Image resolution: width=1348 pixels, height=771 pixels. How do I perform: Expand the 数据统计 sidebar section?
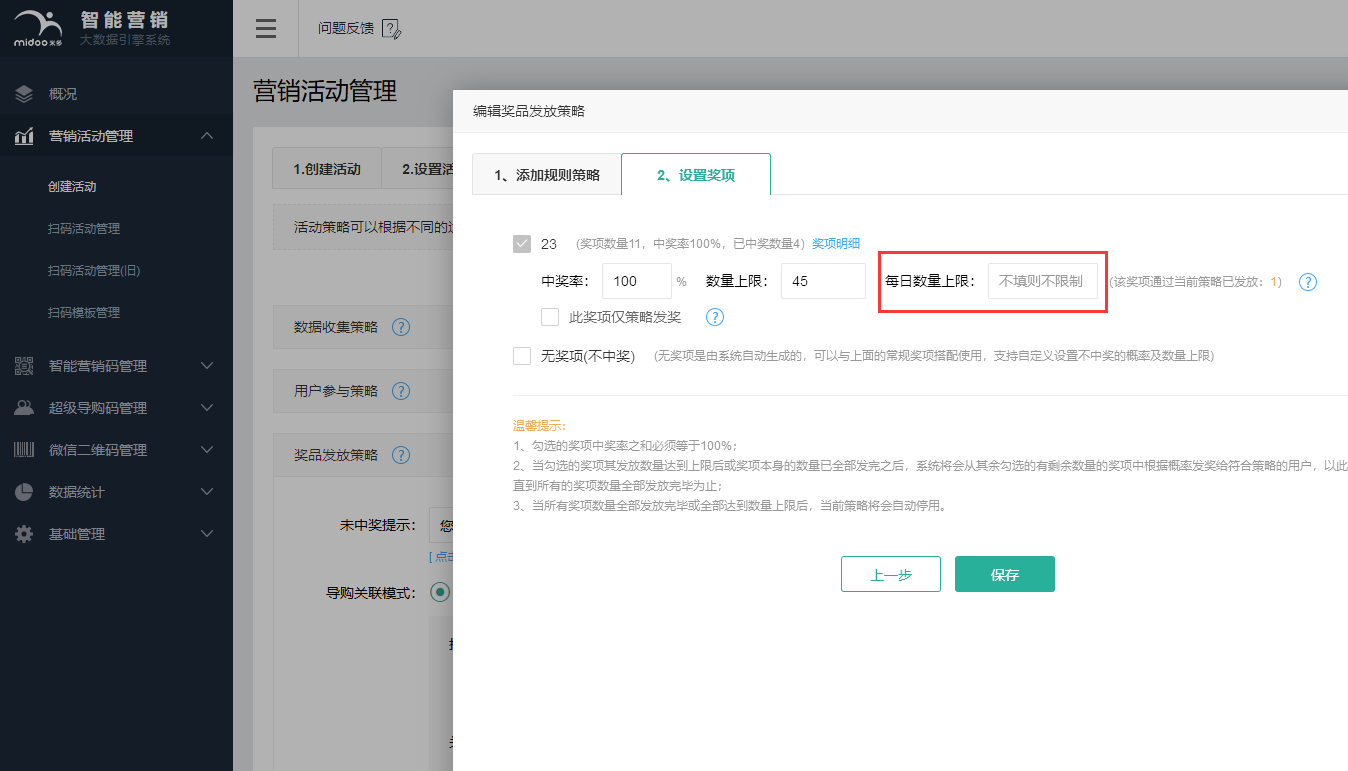coord(207,492)
